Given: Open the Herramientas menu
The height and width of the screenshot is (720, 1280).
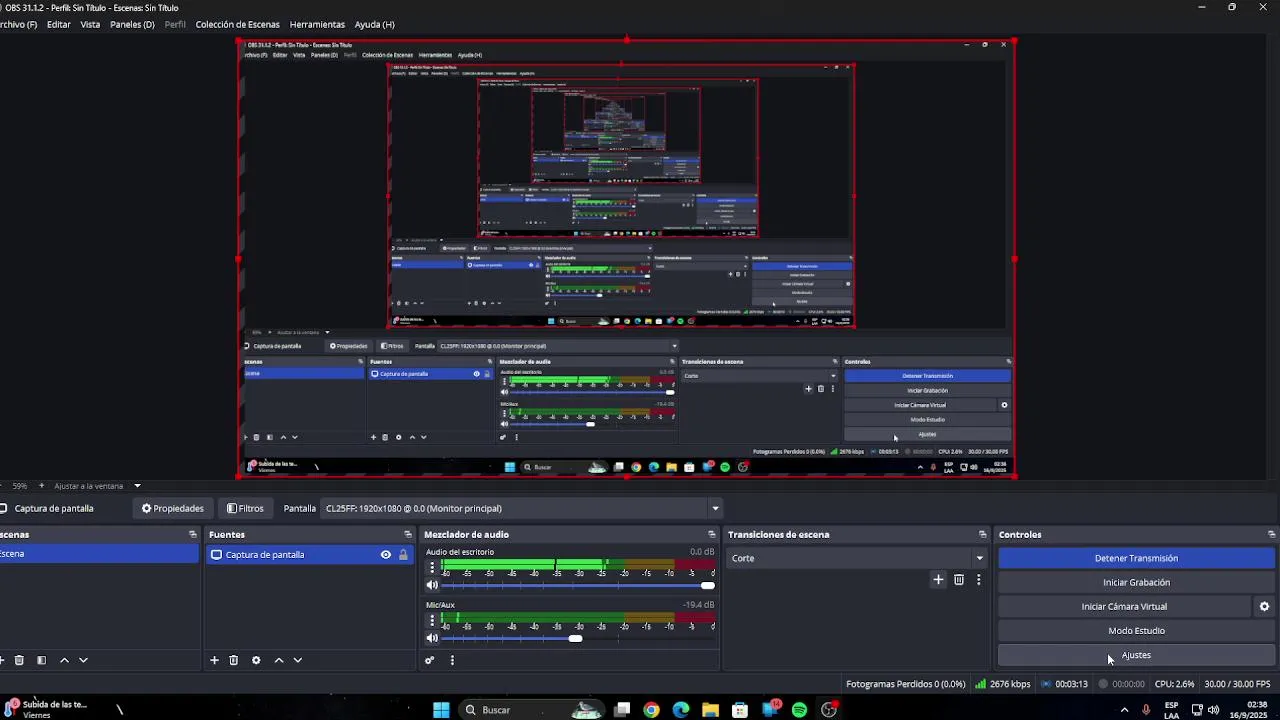Looking at the screenshot, I should tap(317, 24).
